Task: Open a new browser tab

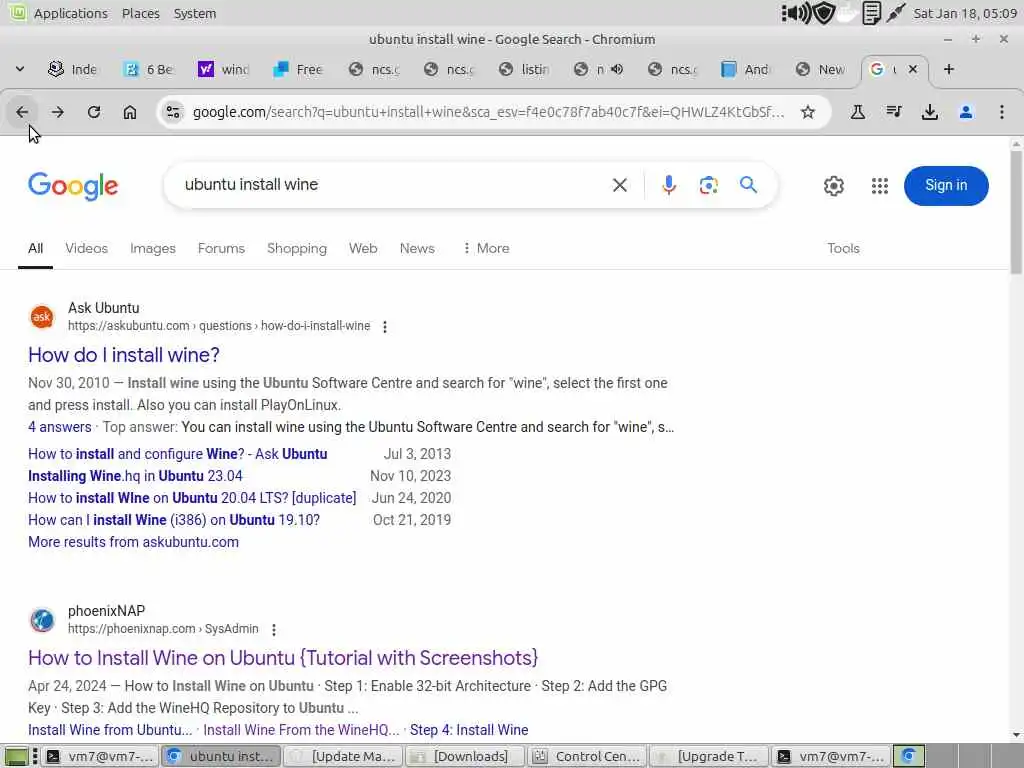Action: (949, 69)
